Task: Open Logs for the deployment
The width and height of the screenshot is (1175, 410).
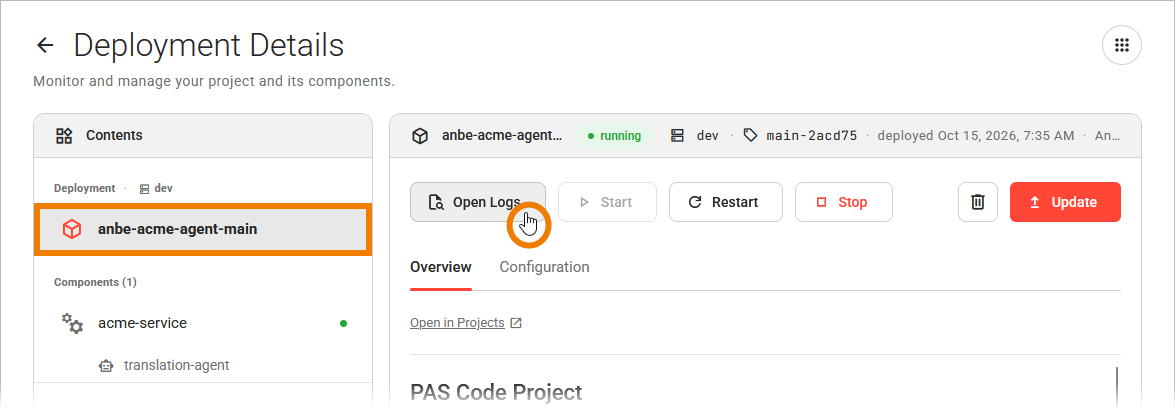Action: [x=477, y=202]
